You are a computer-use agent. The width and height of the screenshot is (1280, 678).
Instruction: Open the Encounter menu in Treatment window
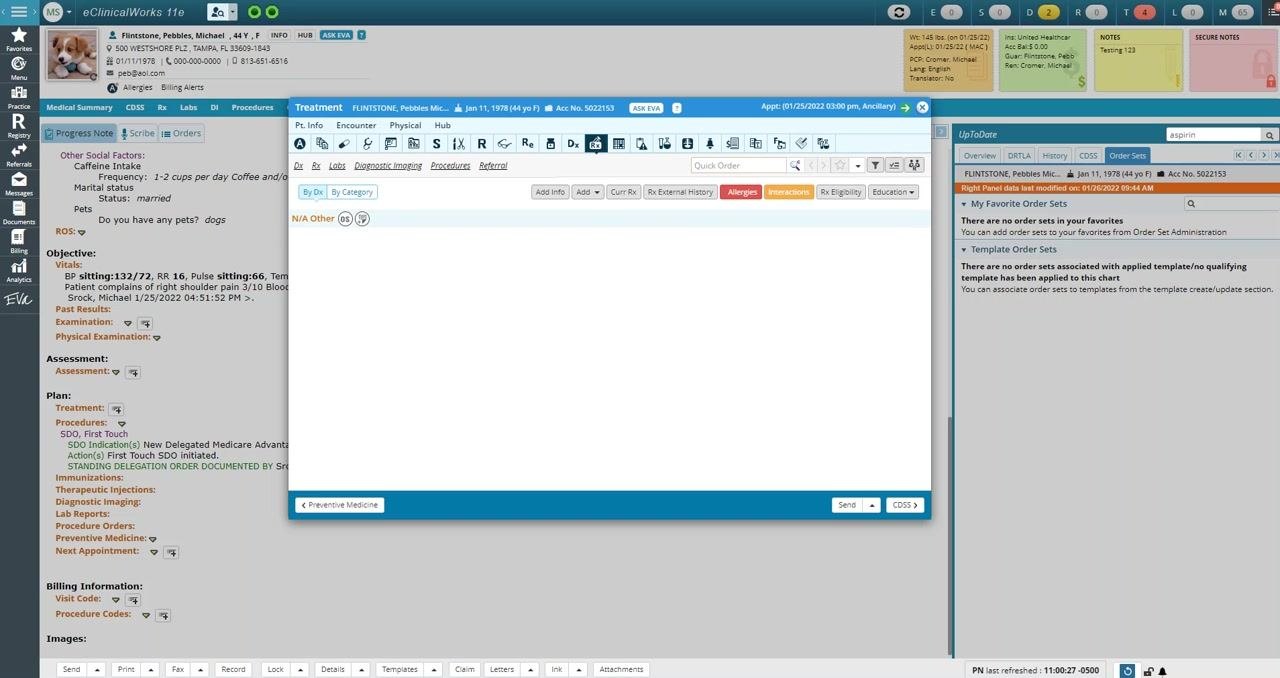[x=356, y=125]
